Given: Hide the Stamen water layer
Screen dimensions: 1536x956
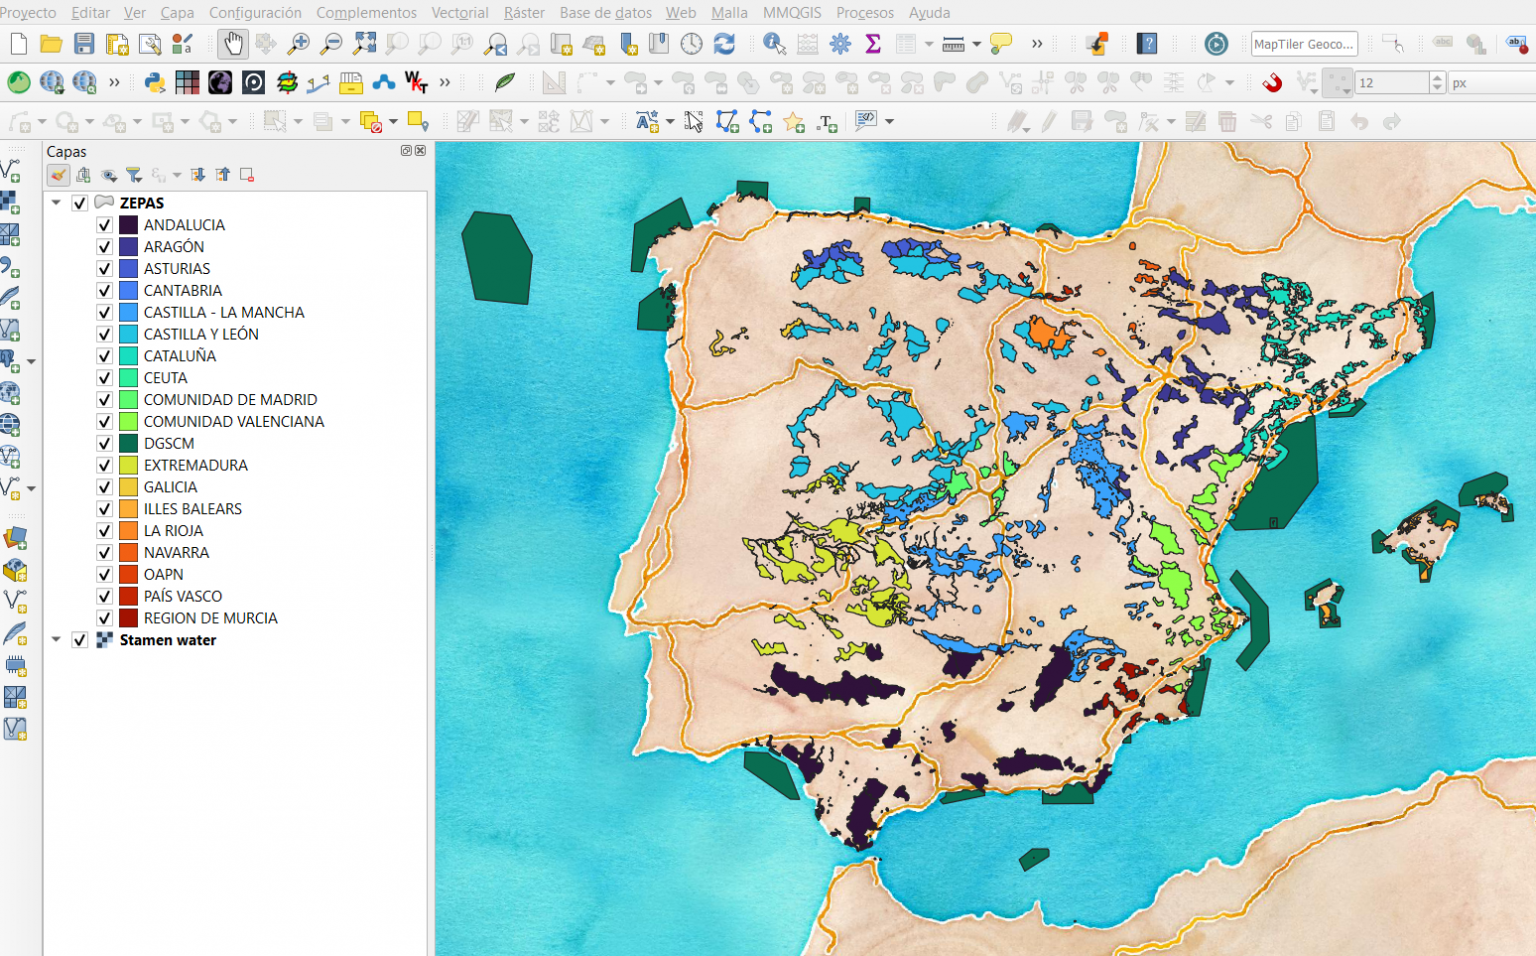Looking at the screenshot, I should (x=79, y=640).
